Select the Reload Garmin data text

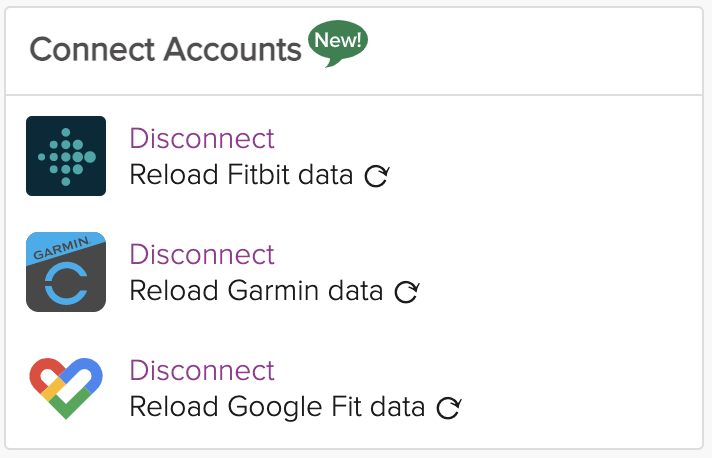(x=256, y=291)
